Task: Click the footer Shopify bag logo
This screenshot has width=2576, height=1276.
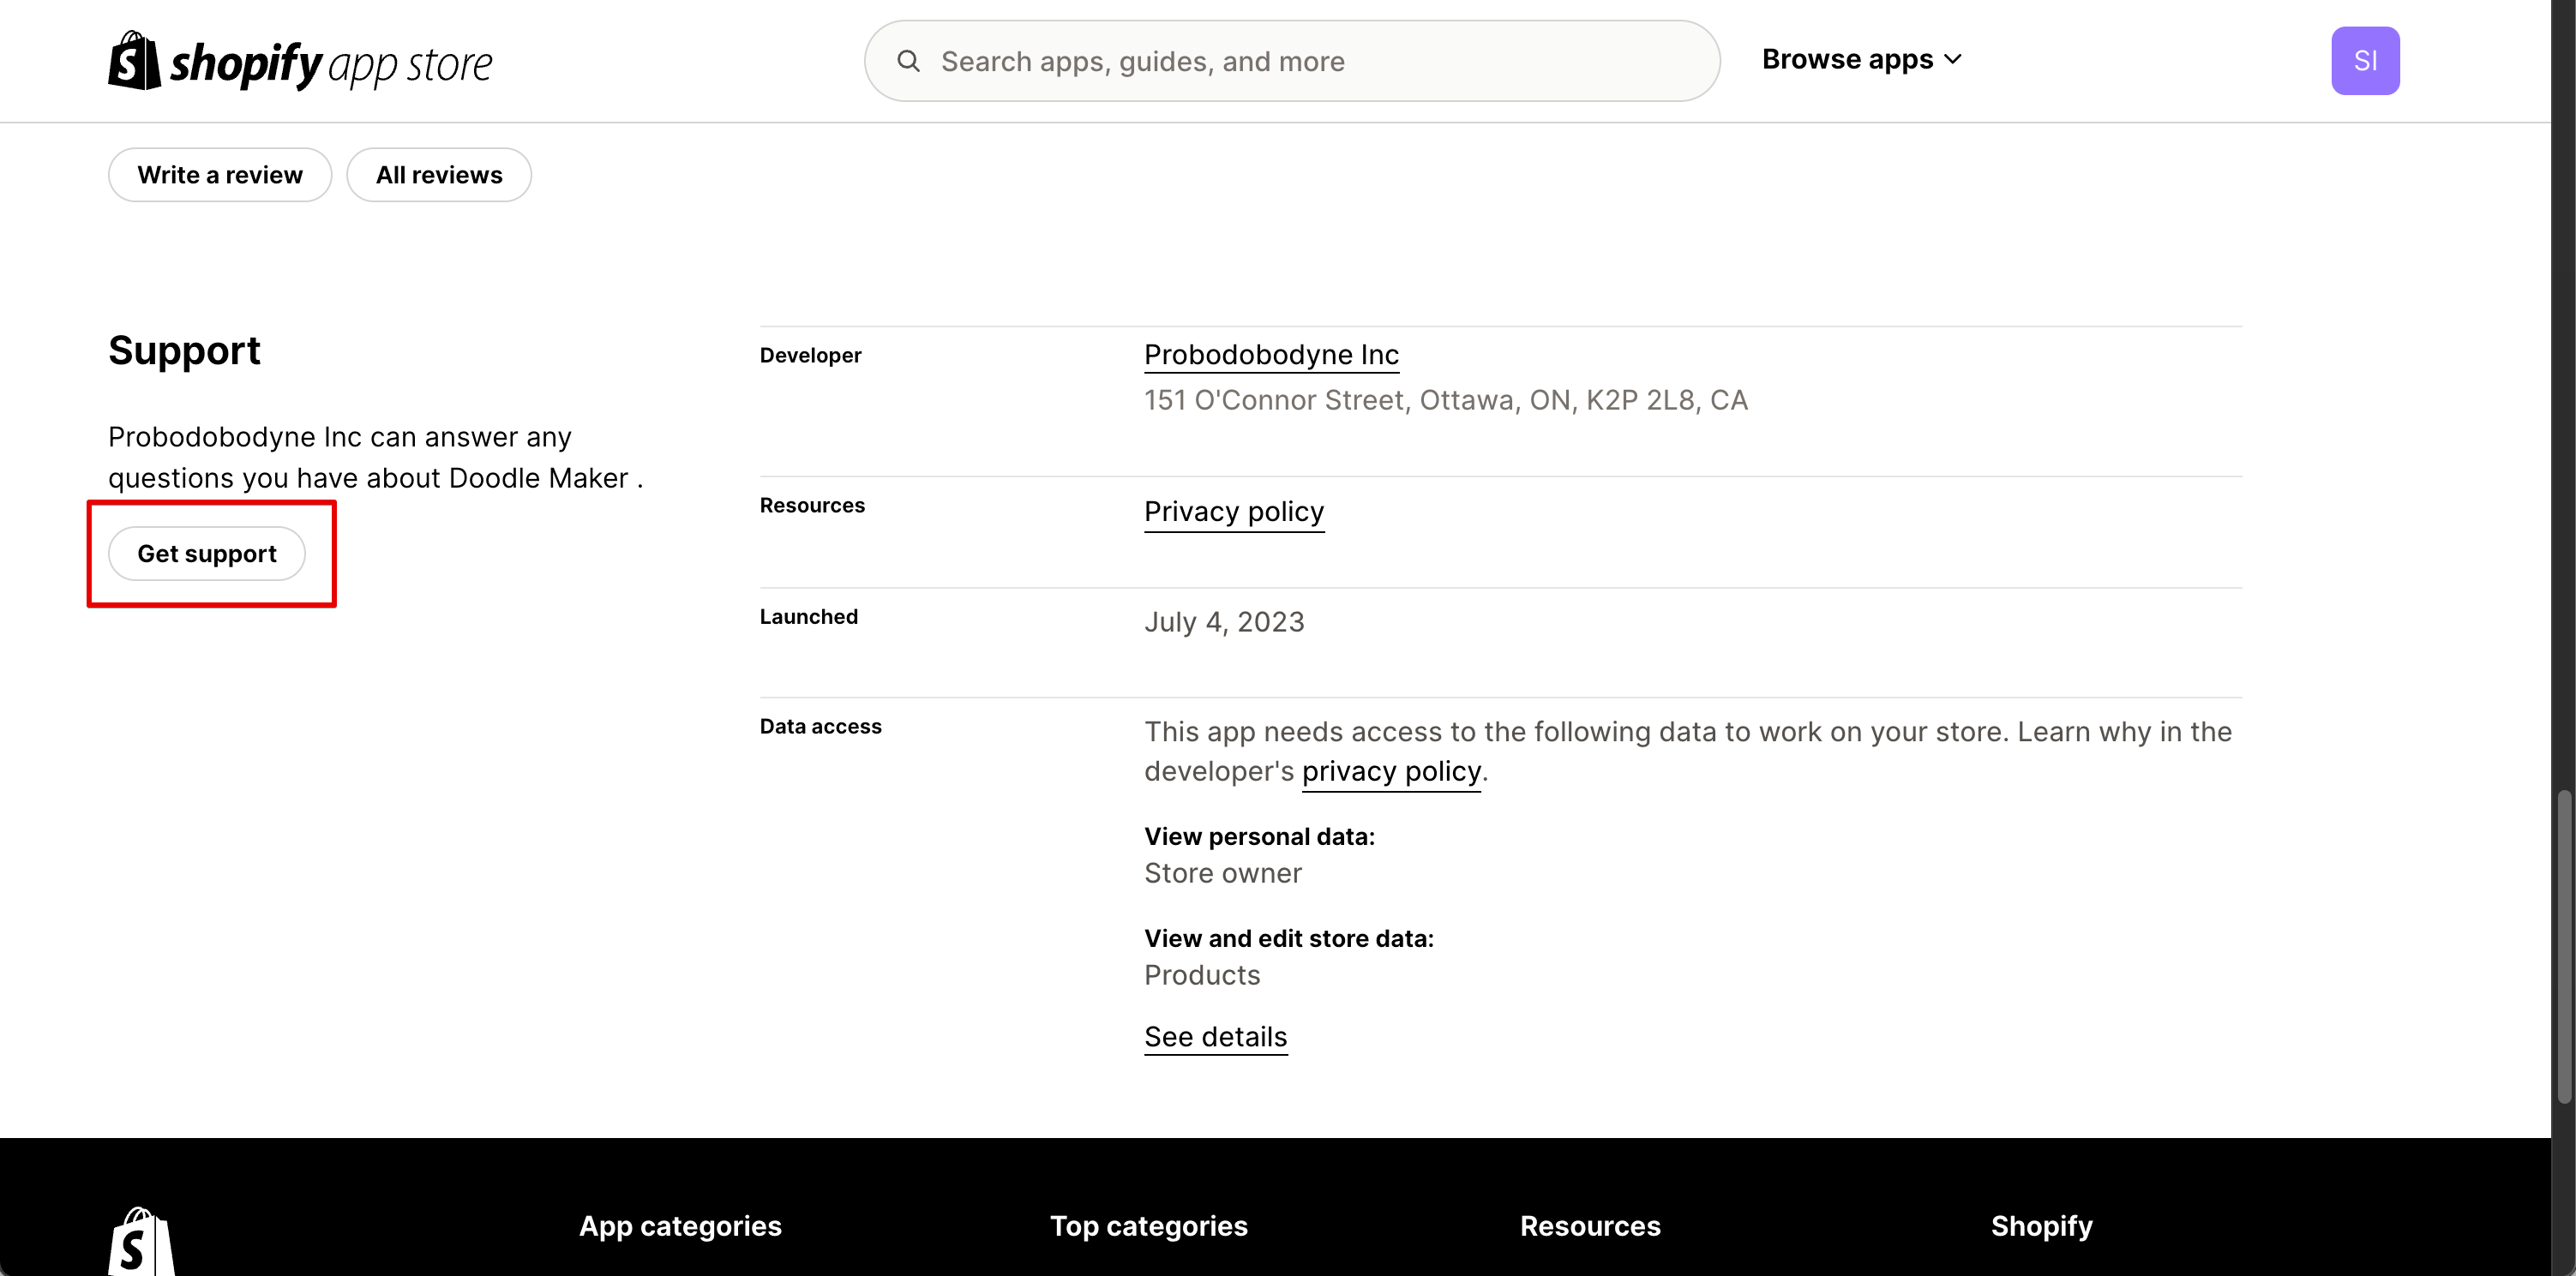Action: (x=141, y=1242)
